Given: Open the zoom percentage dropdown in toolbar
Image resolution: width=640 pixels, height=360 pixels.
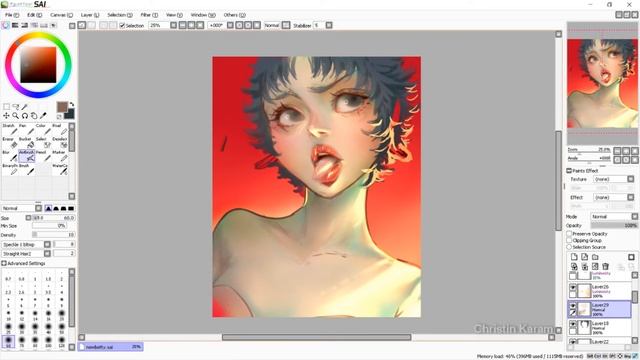Looking at the screenshot, I should coord(173,25).
